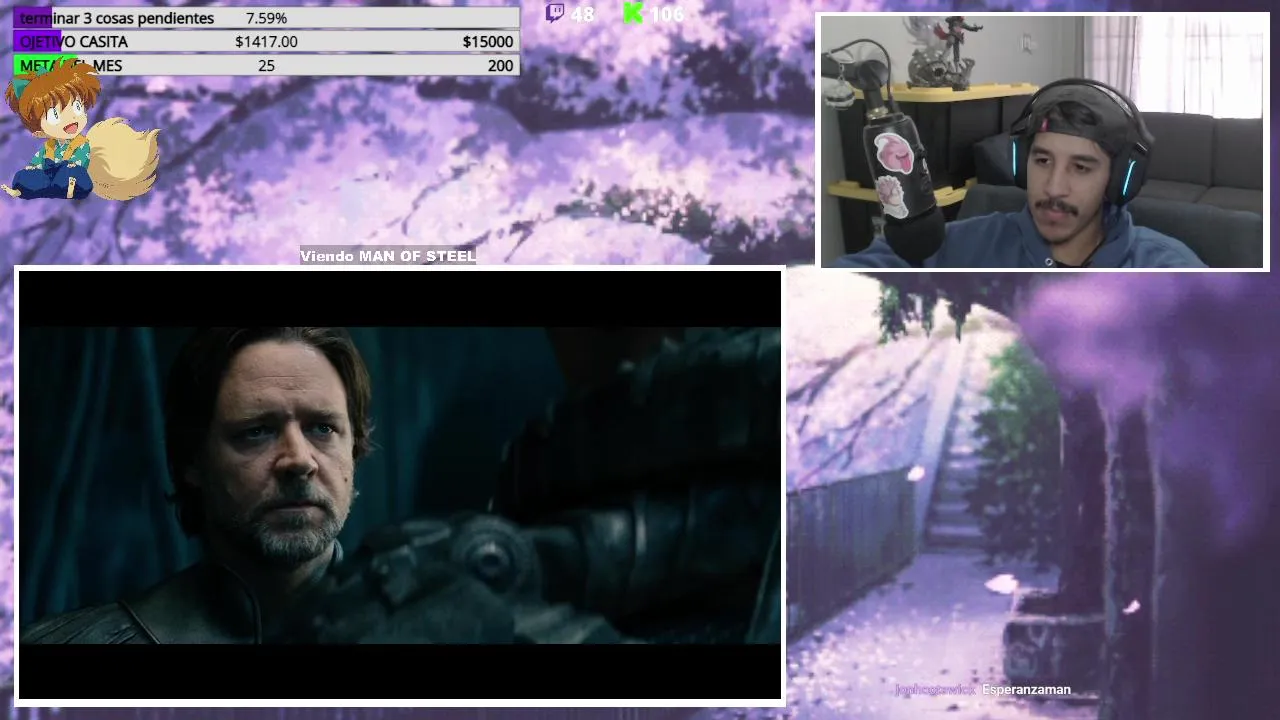
Task: Click the 7.59% value
Action: (x=266, y=18)
